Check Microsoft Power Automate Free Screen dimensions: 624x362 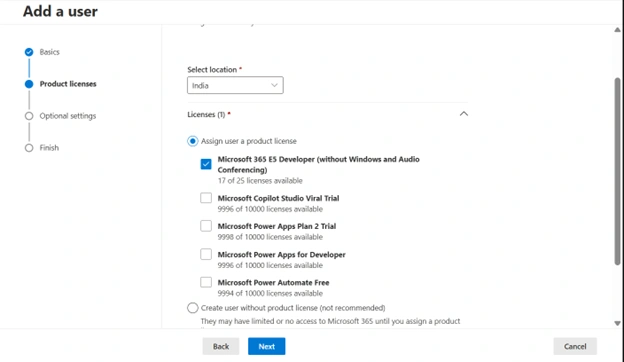point(206,282)
